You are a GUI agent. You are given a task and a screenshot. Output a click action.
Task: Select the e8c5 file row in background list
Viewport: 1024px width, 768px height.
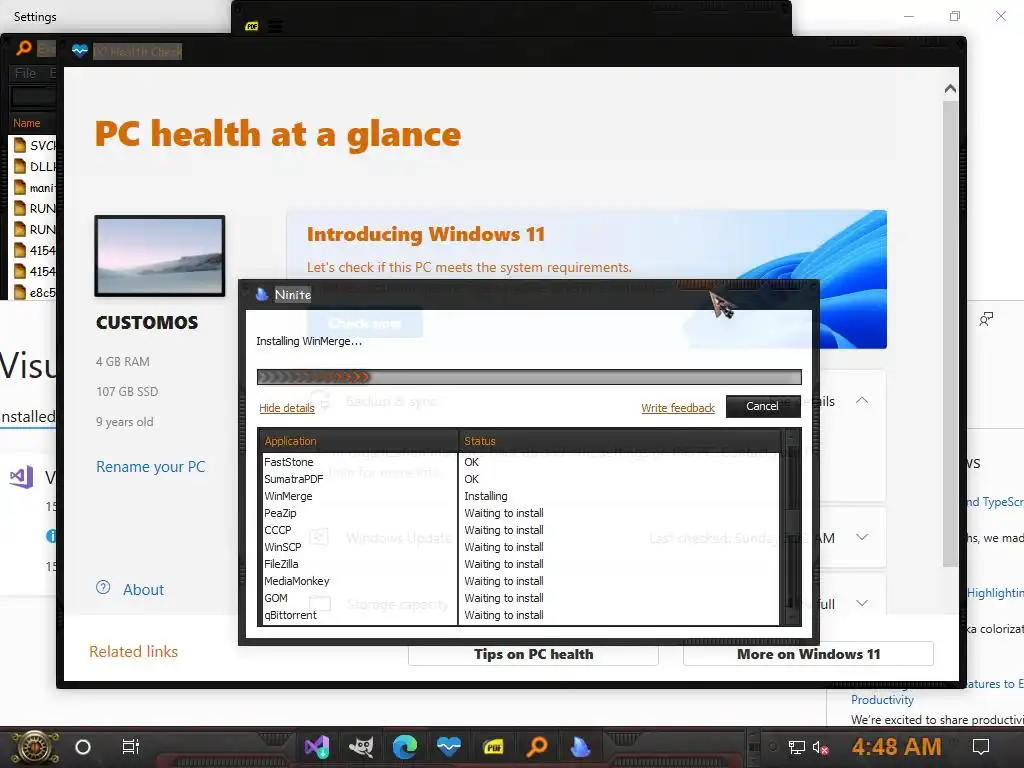coord(35,293)
